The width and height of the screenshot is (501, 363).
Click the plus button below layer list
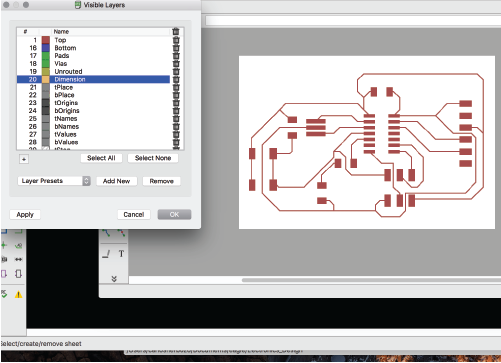tap(24, 159)
